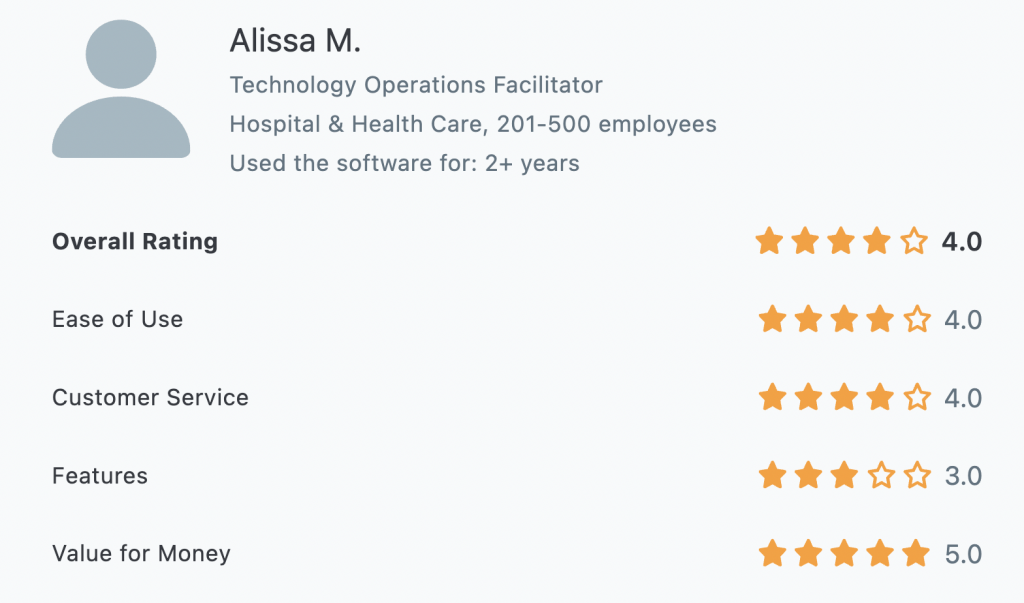Image resolution: width=1024 pixels, height=603 pixels.
Task: Click the third star in Ease of Use
Action: [844, 320]
